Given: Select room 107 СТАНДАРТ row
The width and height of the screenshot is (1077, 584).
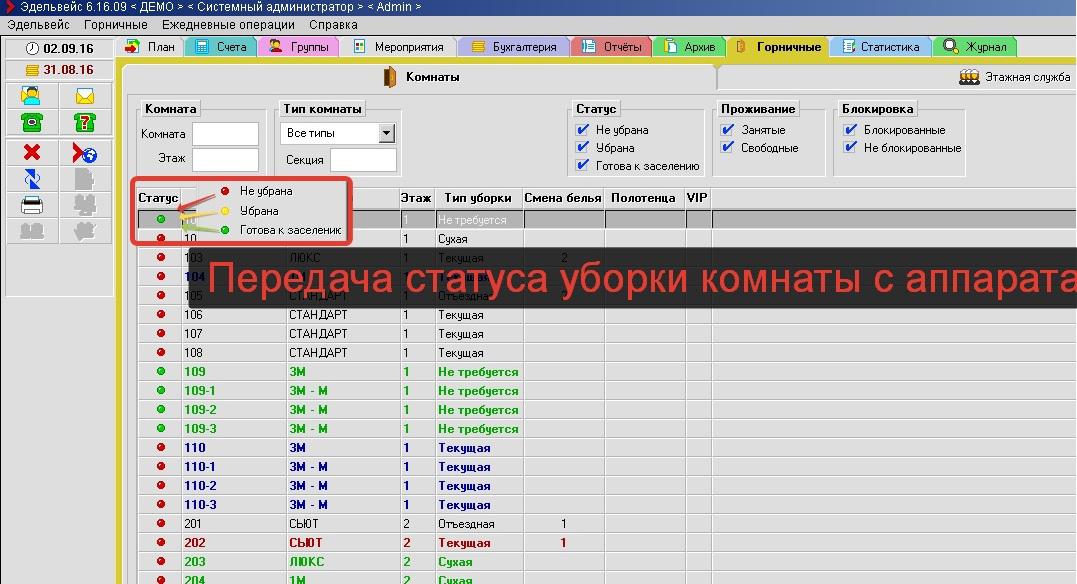Looking at the screenshot, I should click(606, 333).
